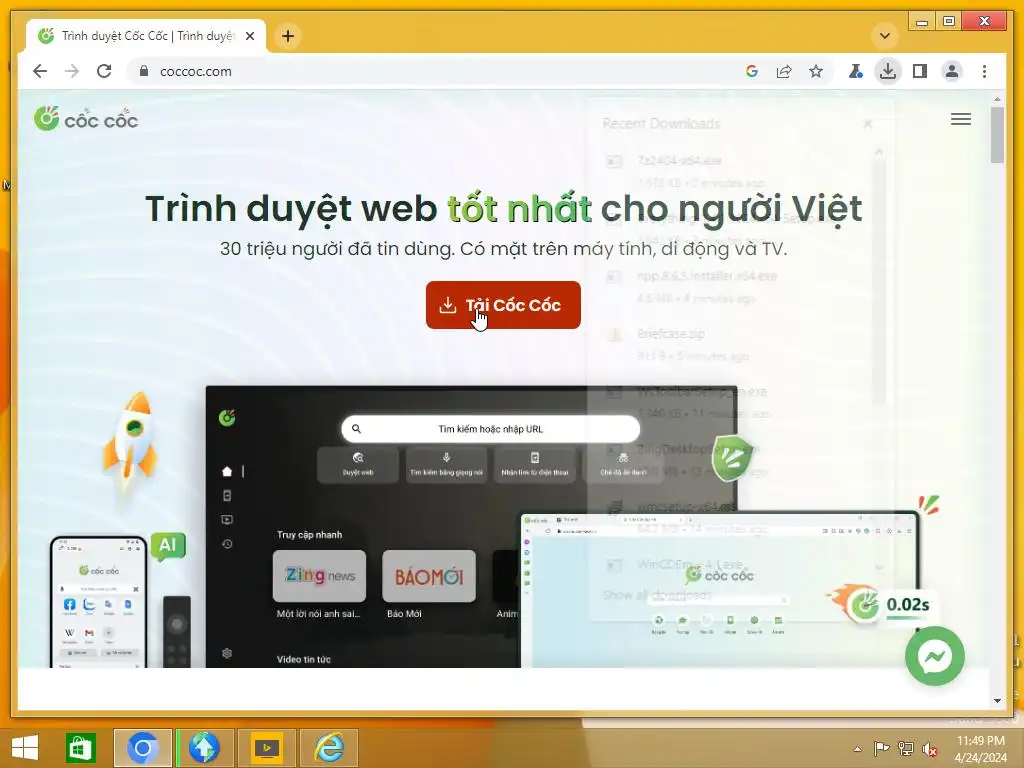Open the Windows Start button
The height and width of the screenshot is (768, 1024).
click(24, 748)
